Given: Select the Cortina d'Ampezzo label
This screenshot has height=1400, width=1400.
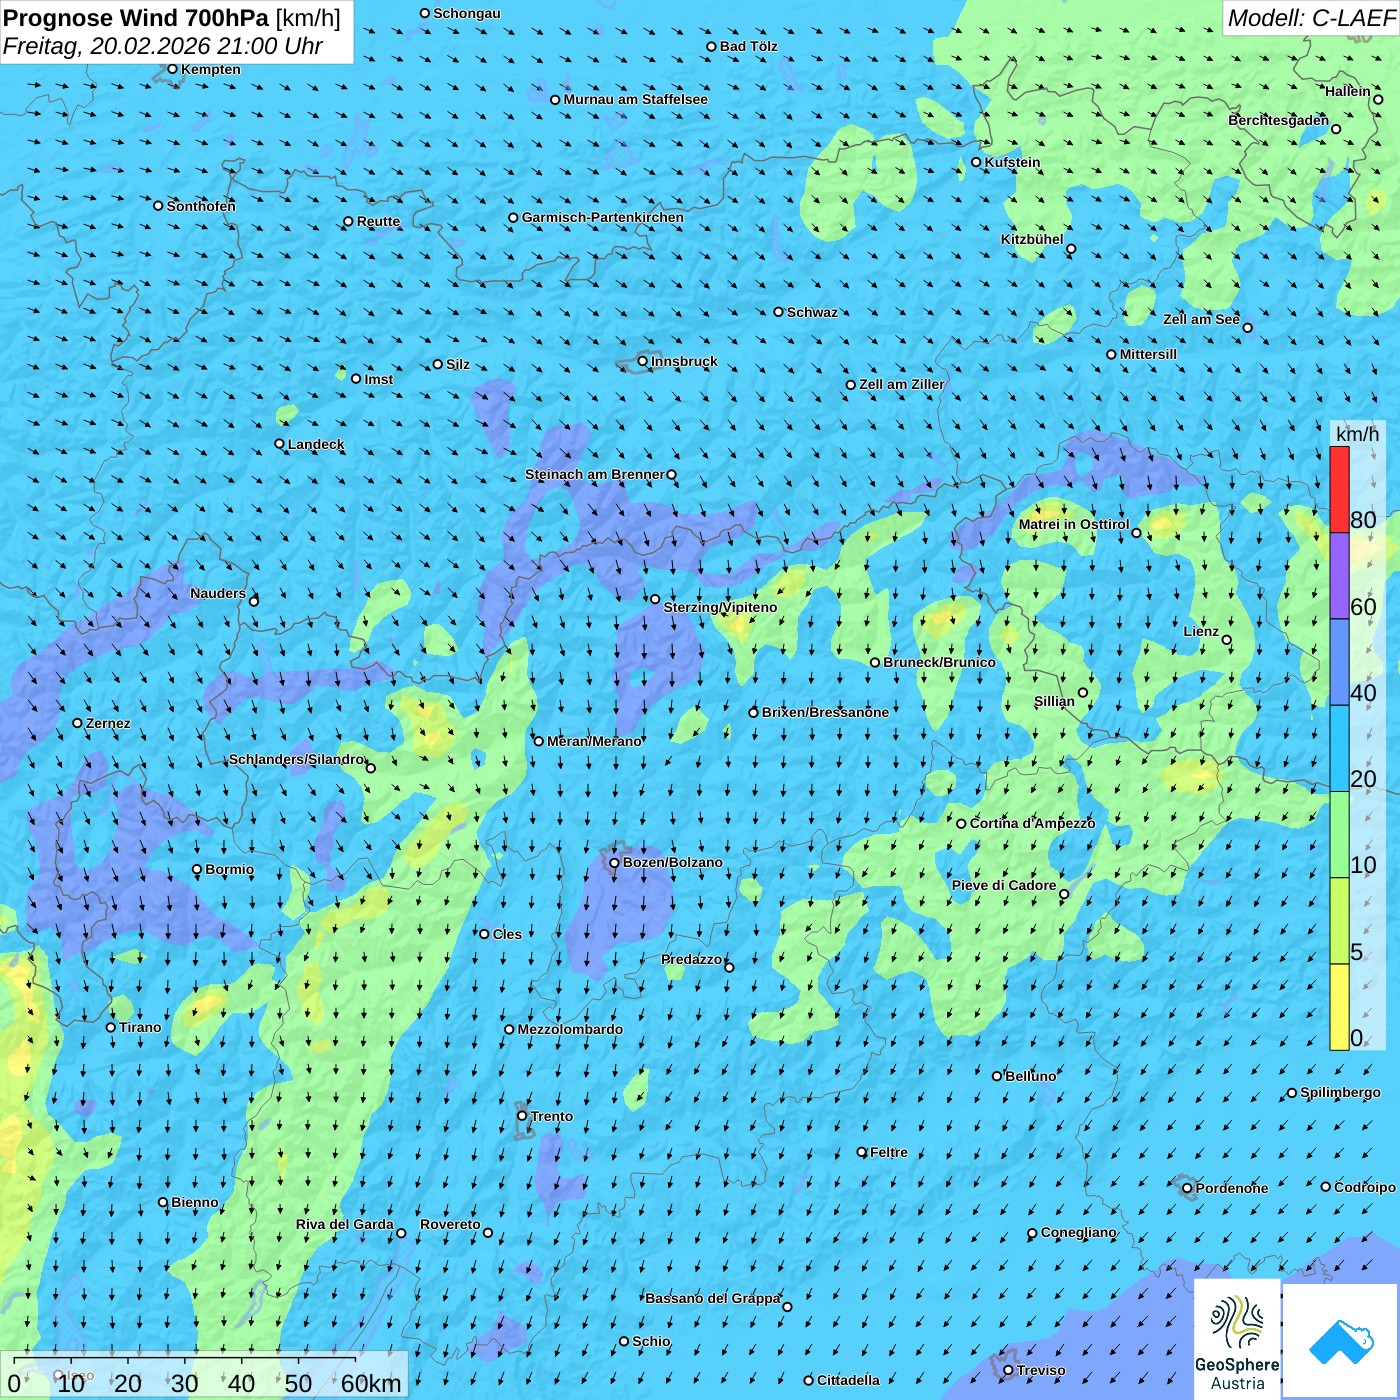Looking at the screenshot, I should tap(1032, 823).
